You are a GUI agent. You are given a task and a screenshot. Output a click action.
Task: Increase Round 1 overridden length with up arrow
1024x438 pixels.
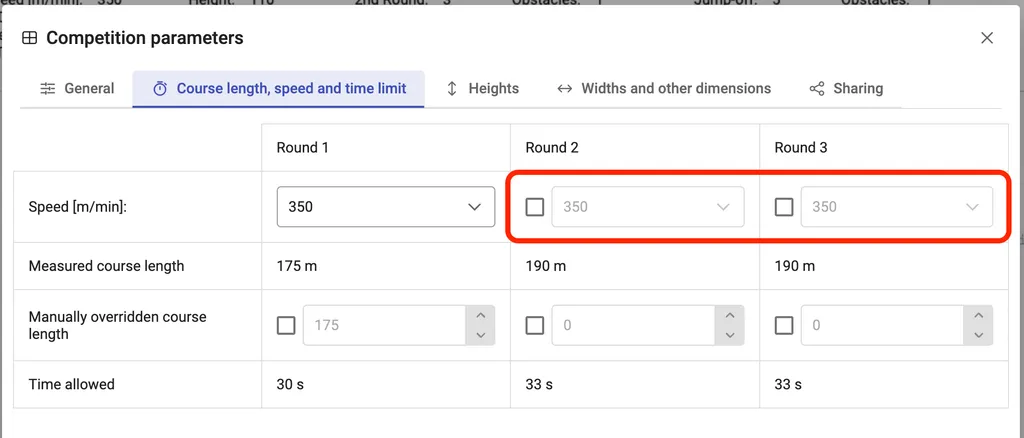tap(481, 315)
